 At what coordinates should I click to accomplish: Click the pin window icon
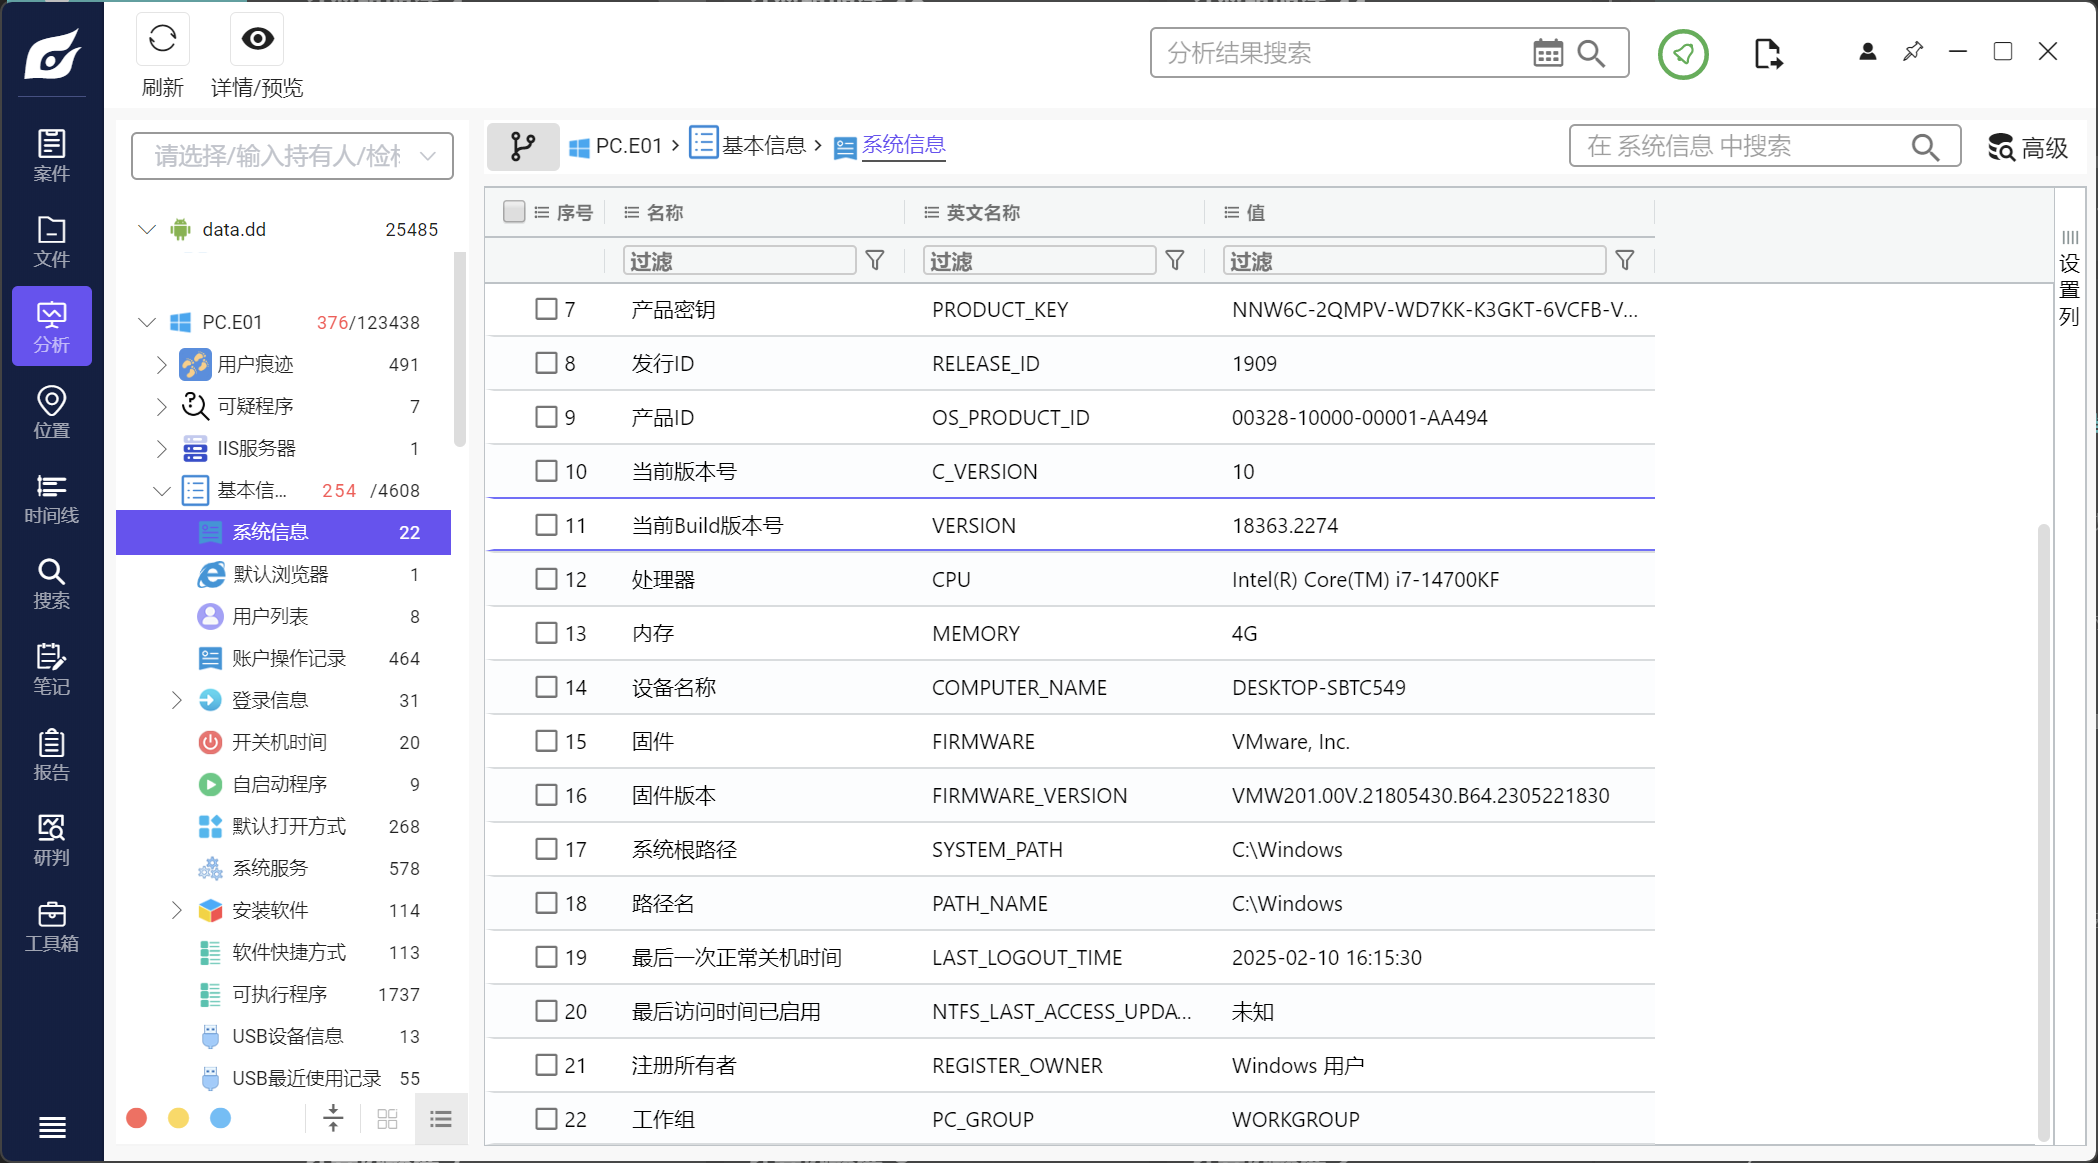coord(1913,51)
